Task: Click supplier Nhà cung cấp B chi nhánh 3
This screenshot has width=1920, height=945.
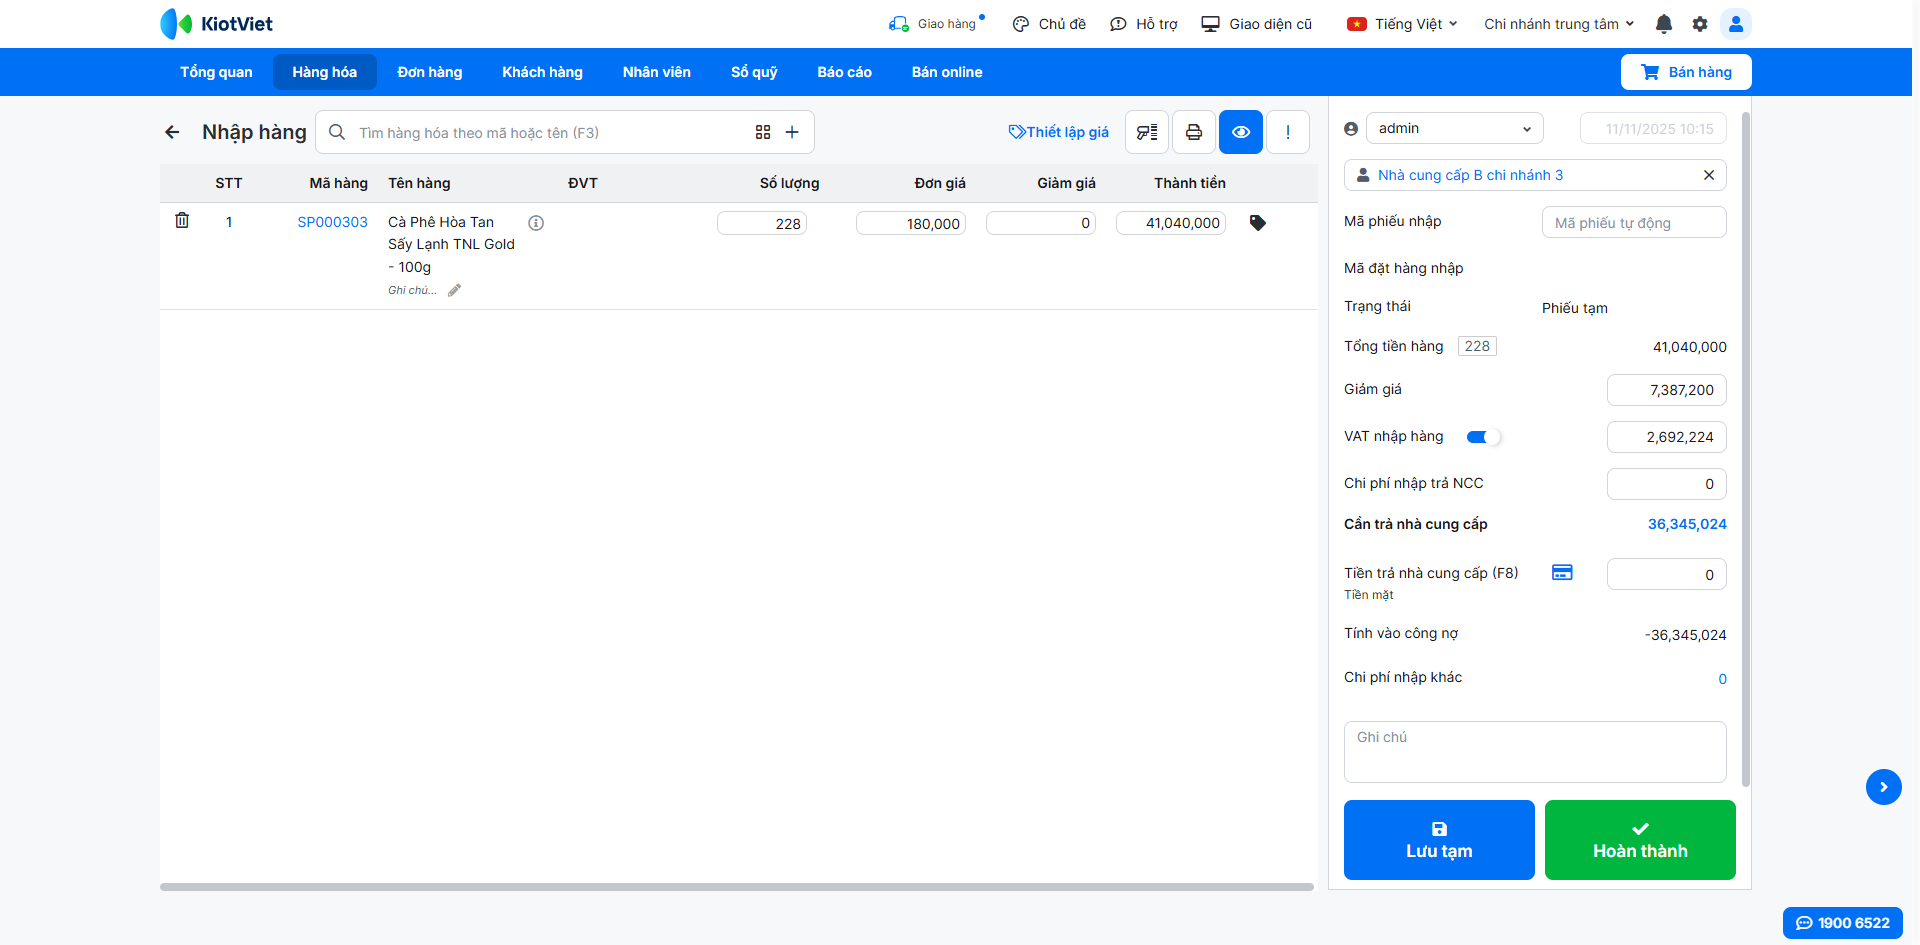Action: 1470,175
